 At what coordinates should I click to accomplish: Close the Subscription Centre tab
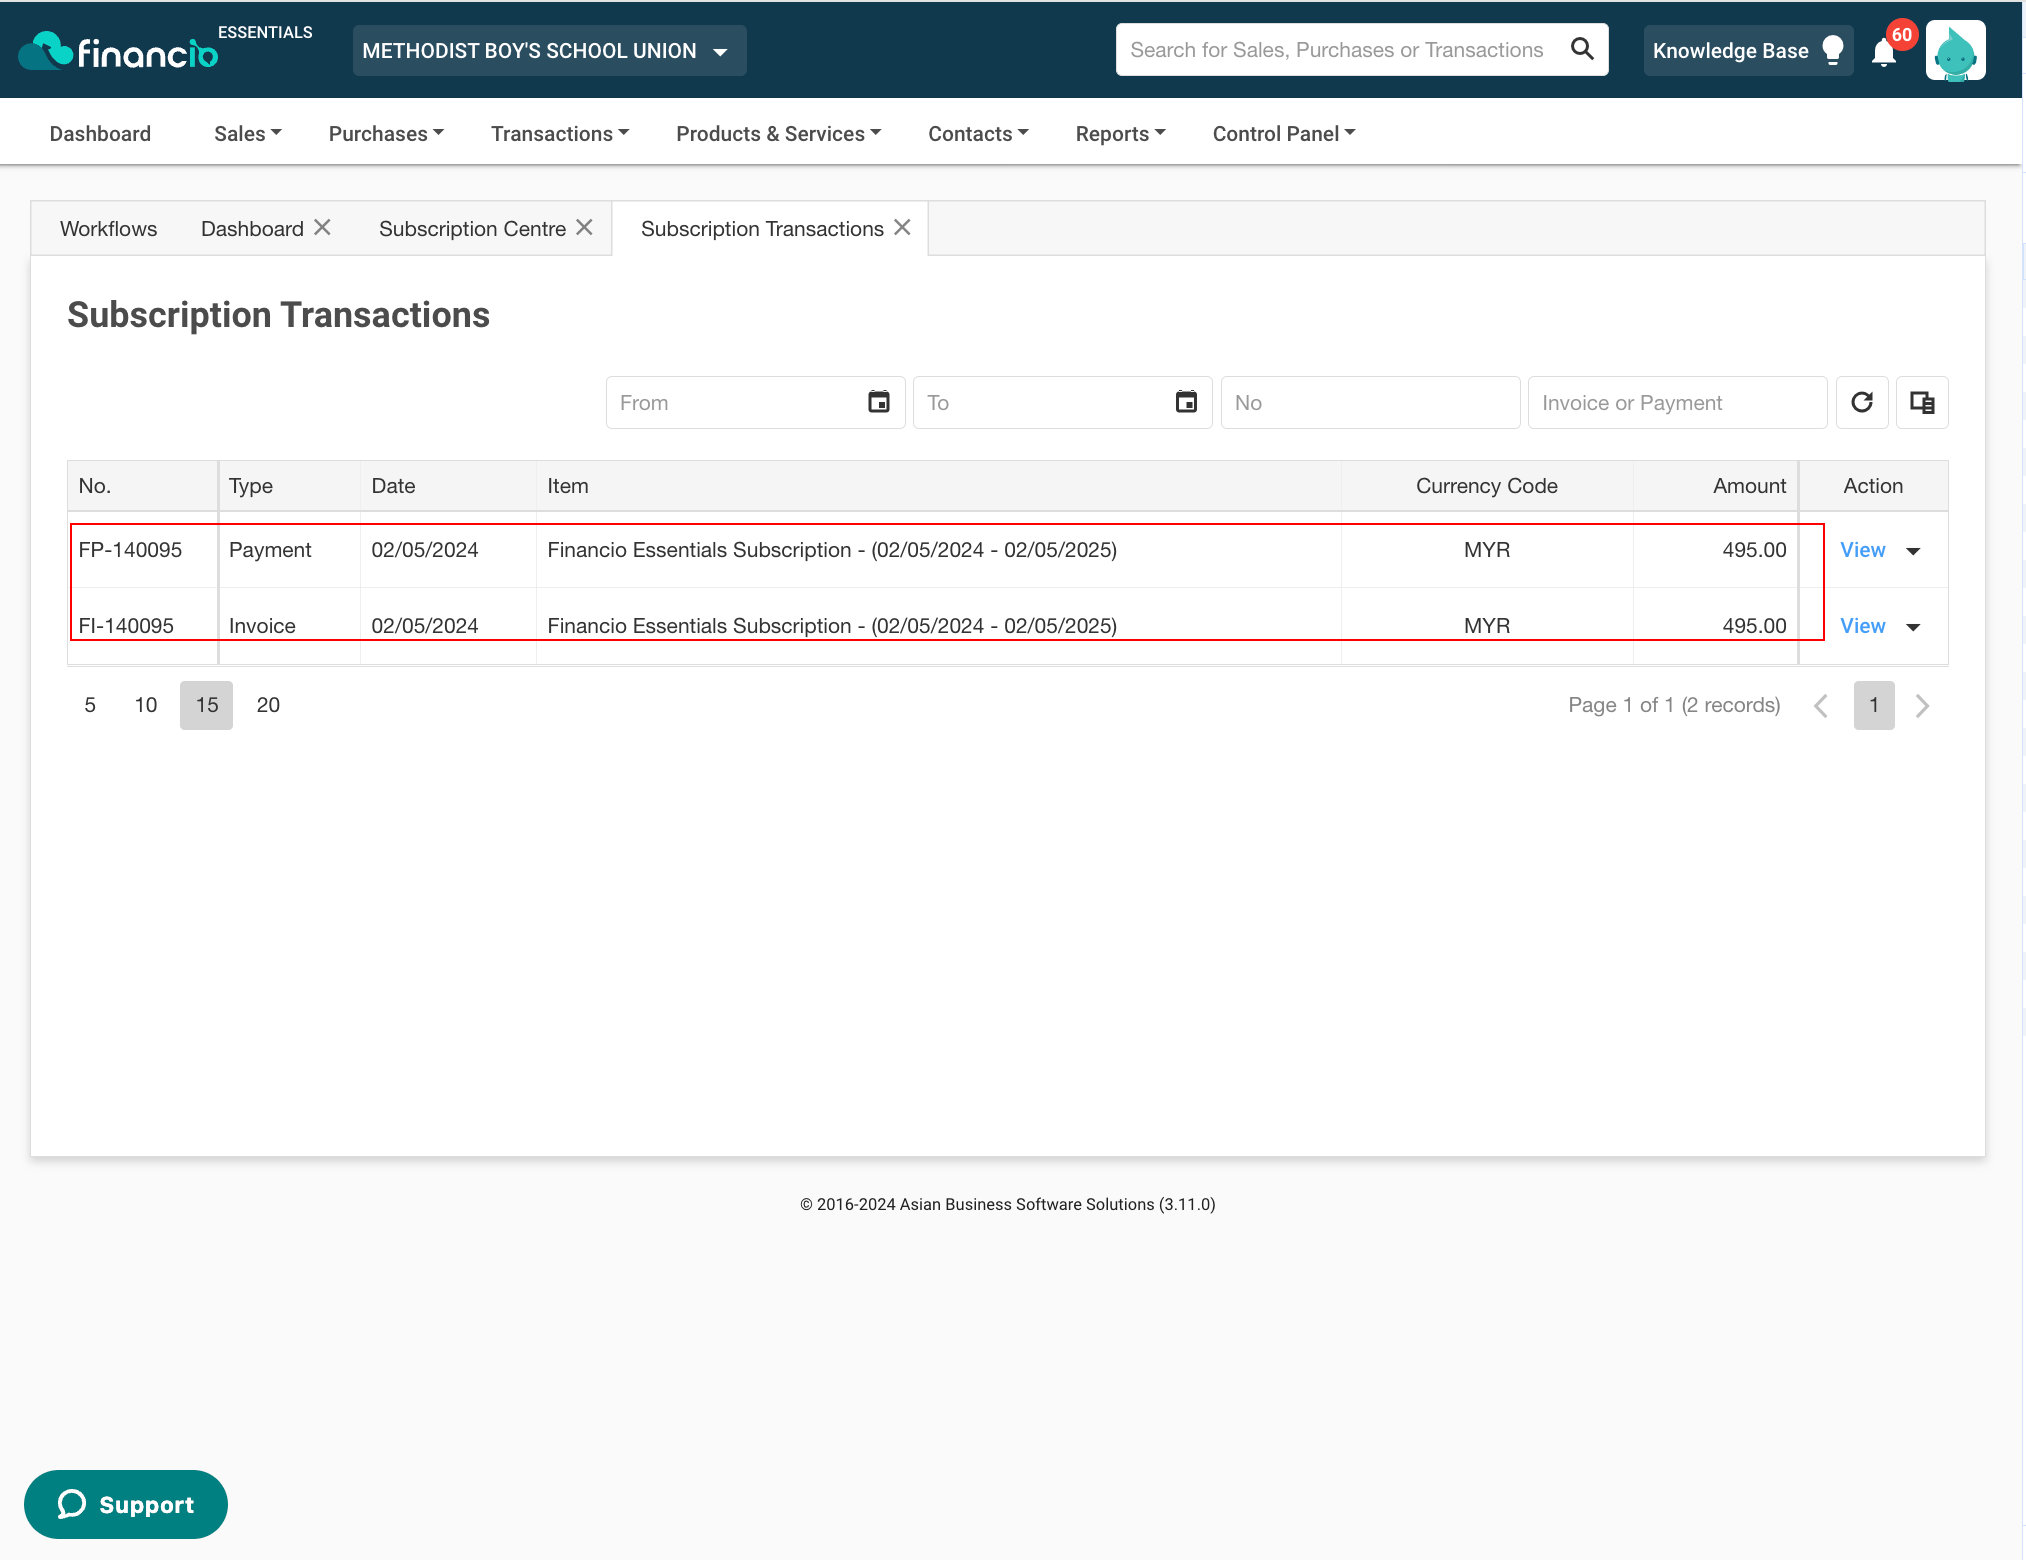[585, 228]
